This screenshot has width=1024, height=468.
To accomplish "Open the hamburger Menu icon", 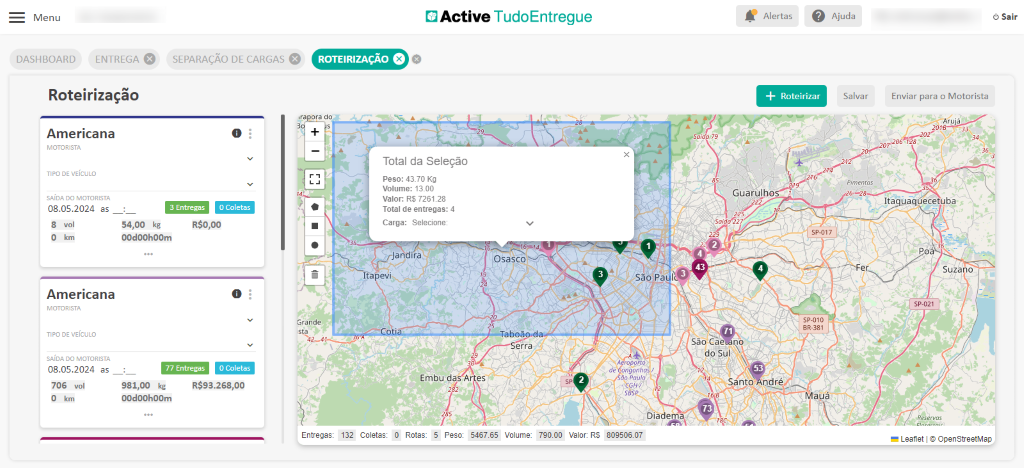I will 17,18.
